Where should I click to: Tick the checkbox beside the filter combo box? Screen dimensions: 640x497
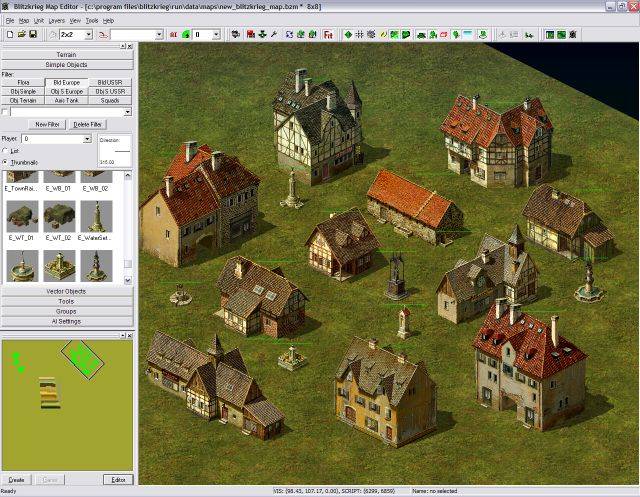(x=5, y=111)
